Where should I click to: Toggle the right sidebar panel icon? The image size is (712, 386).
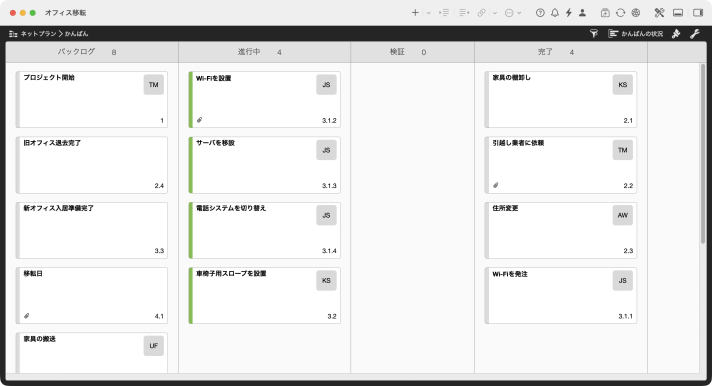(x=698, y=13)
